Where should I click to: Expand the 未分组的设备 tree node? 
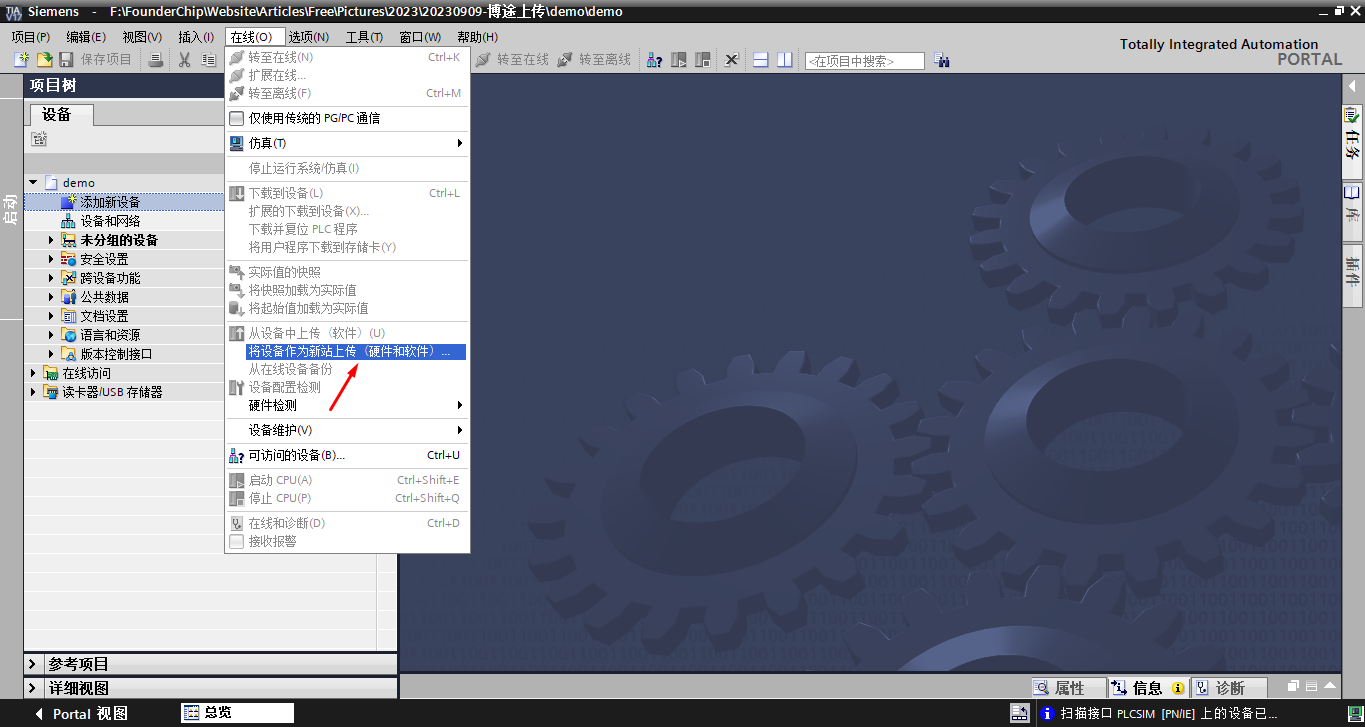(x=51, y=240)
